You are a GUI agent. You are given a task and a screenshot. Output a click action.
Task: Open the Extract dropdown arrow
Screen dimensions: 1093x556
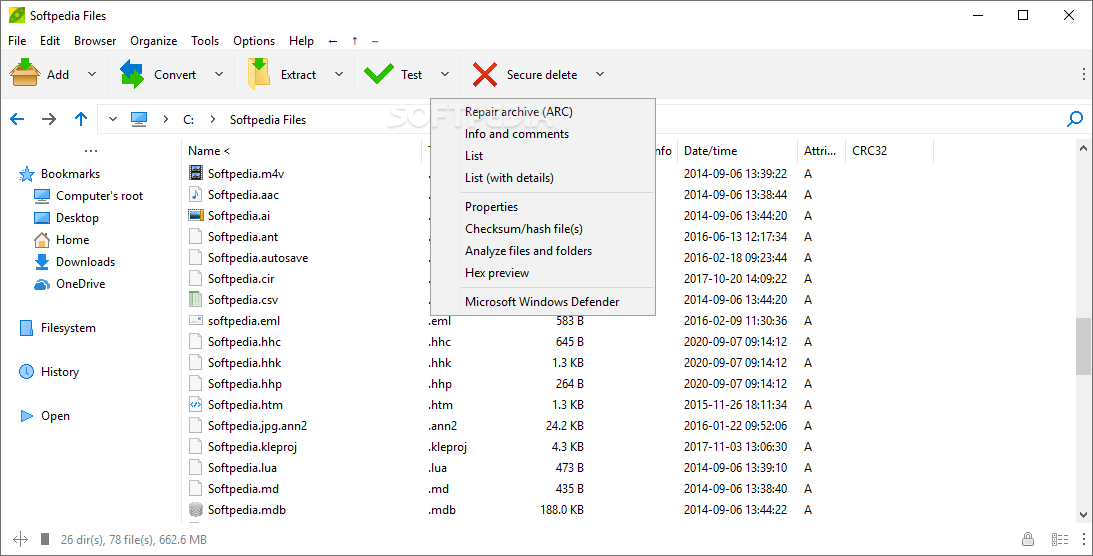[339, 74]
